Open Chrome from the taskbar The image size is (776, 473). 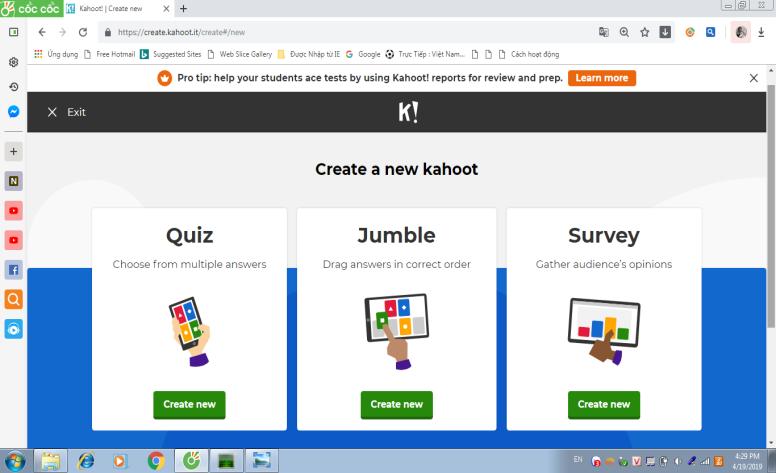tap(156, 462)
